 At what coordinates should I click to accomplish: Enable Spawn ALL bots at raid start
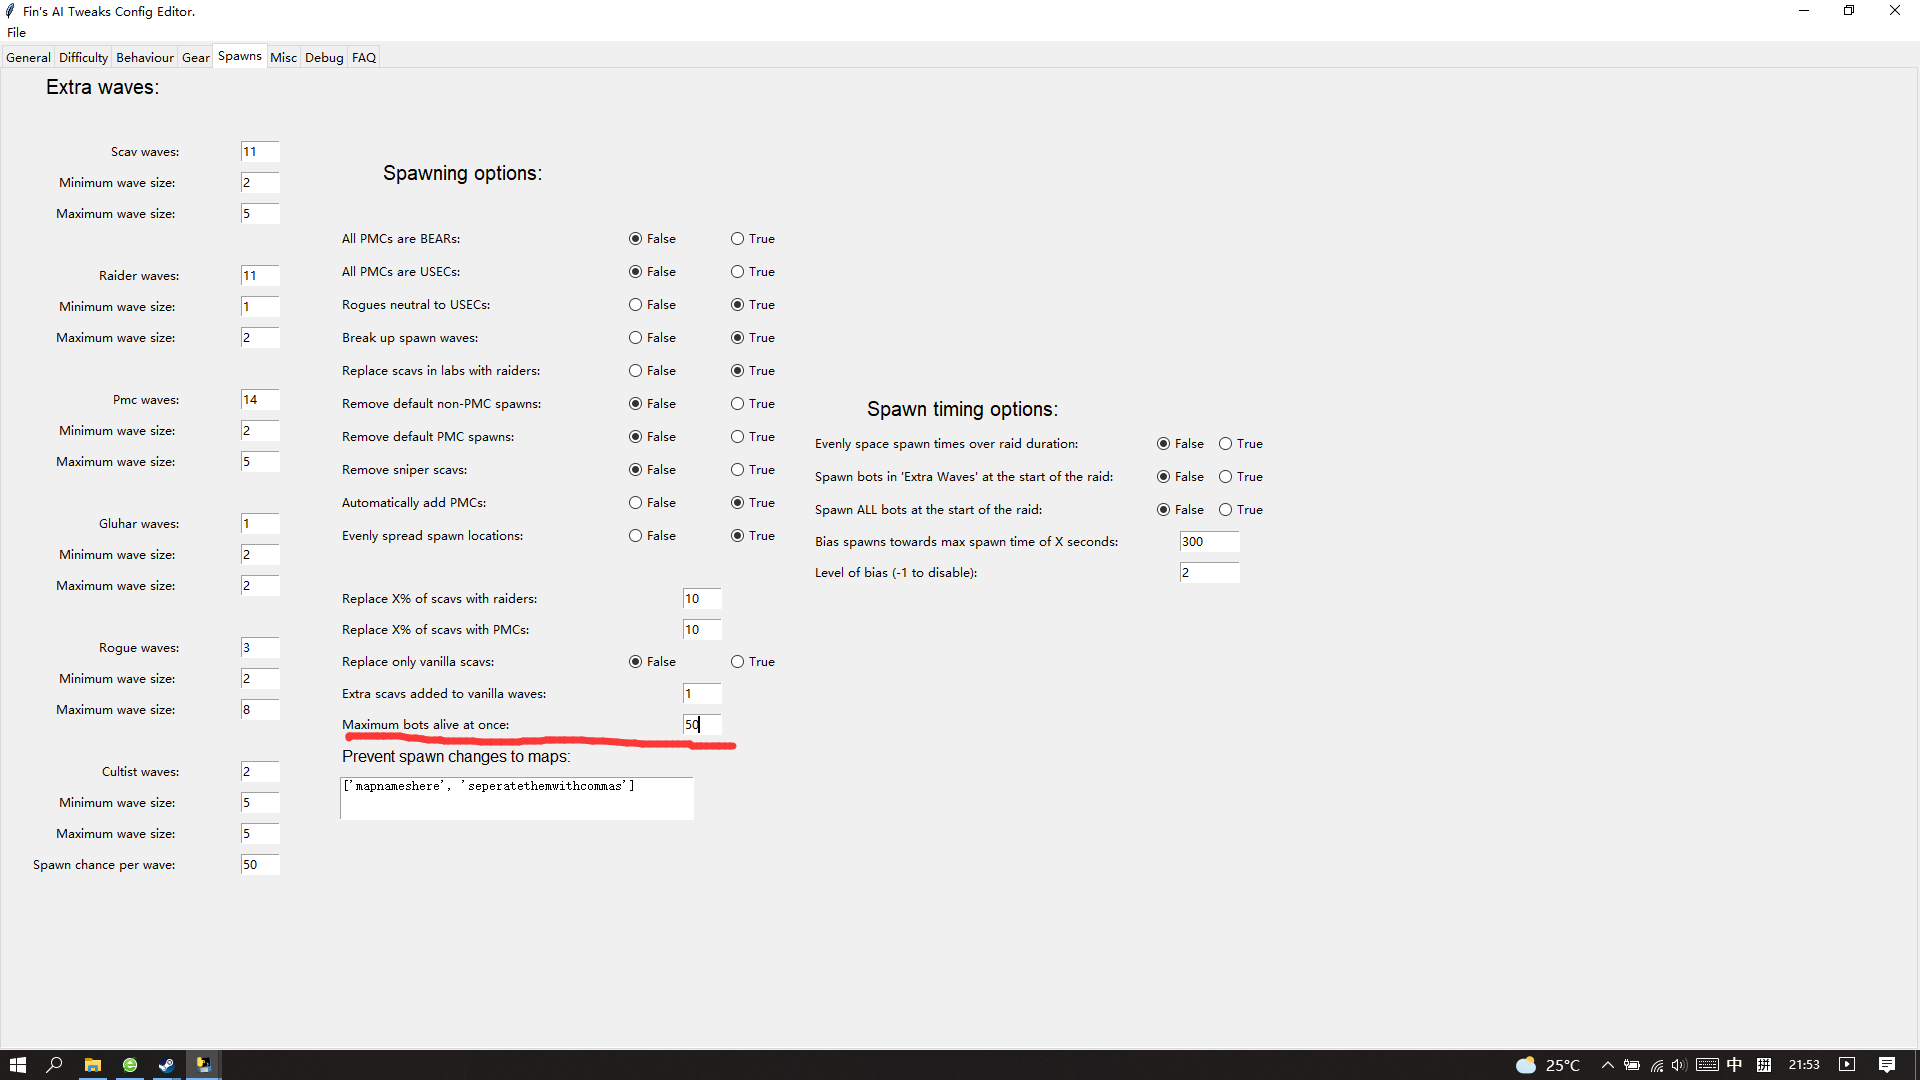click(1225, 510)
